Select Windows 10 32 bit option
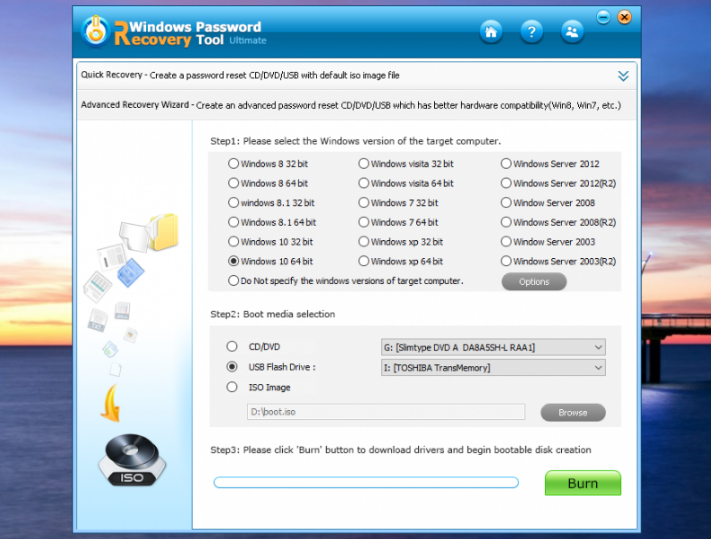711x539 pixels. tap(270, 242)
